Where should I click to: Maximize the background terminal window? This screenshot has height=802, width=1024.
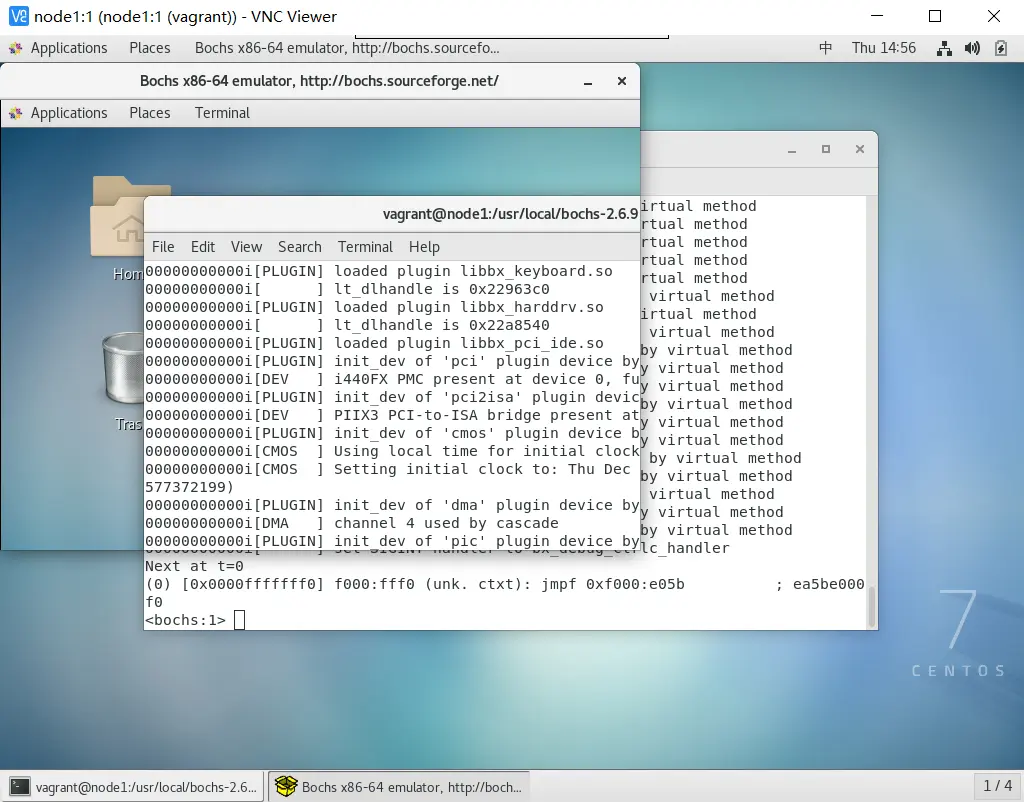(825, 149)
